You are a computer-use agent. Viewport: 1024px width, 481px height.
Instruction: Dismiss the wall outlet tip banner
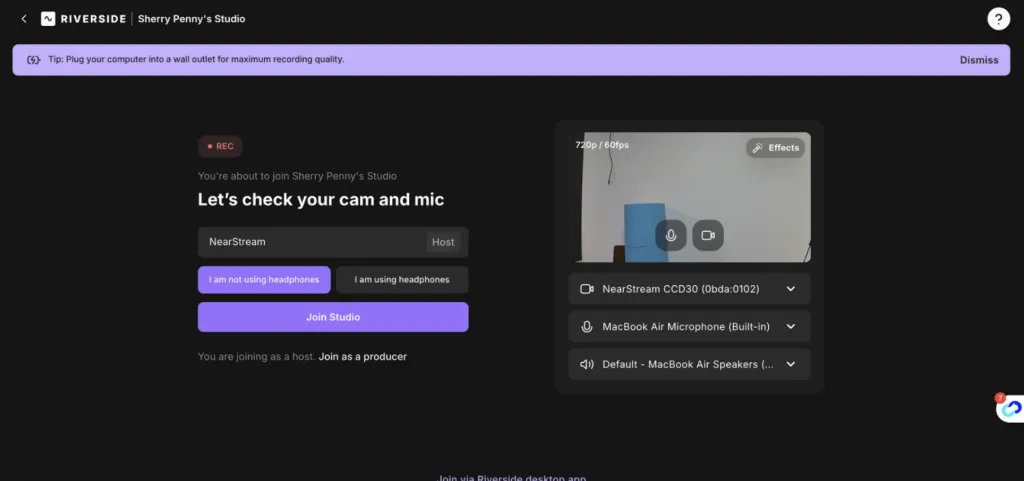pos(978,60)
